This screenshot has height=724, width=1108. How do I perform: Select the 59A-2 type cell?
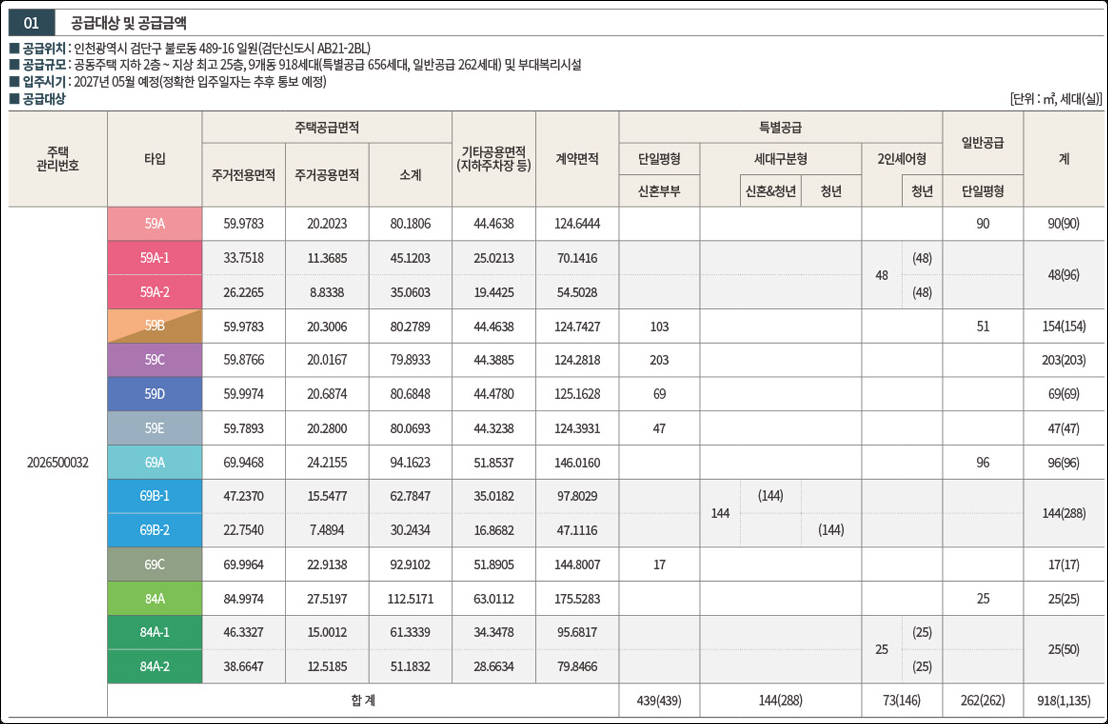coord(155,292)
